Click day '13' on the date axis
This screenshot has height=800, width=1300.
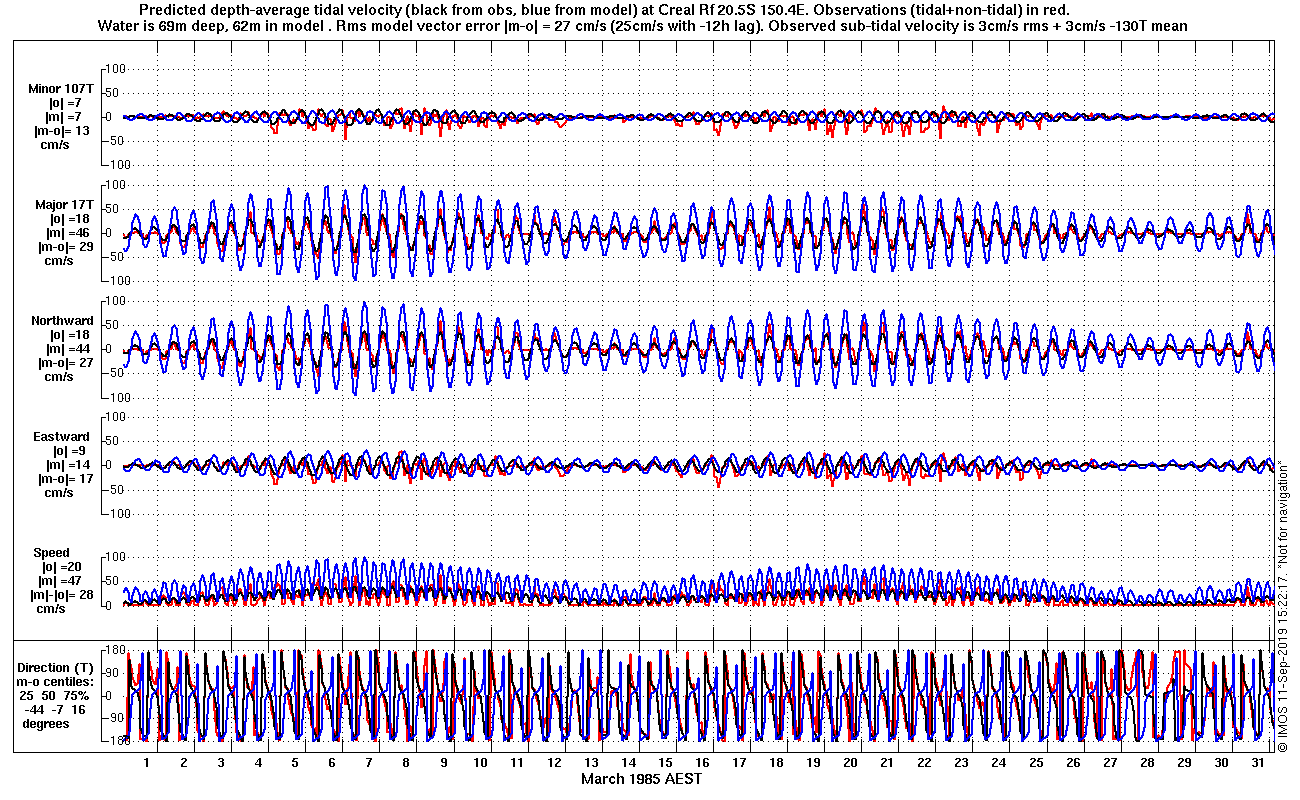(x=591, y=763)
